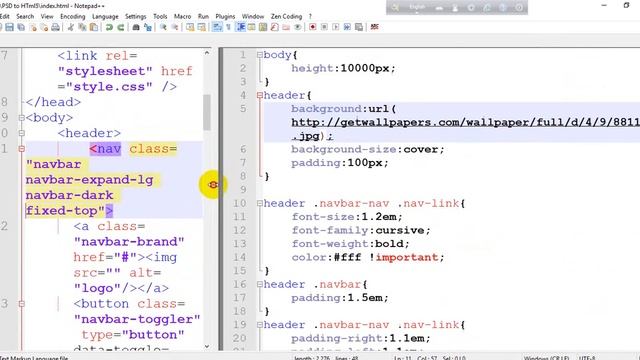
Task: Click the Close All documents toolbar icon
Action: pos(44,27)
